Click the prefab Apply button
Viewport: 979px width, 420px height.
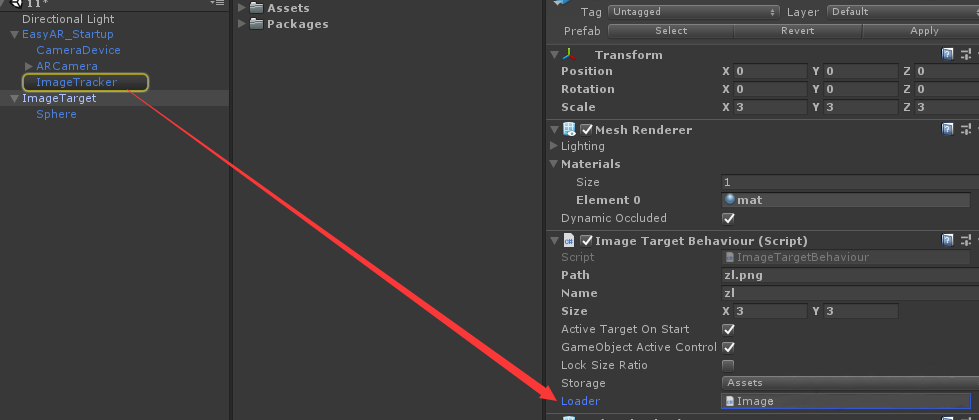point(924,31)
